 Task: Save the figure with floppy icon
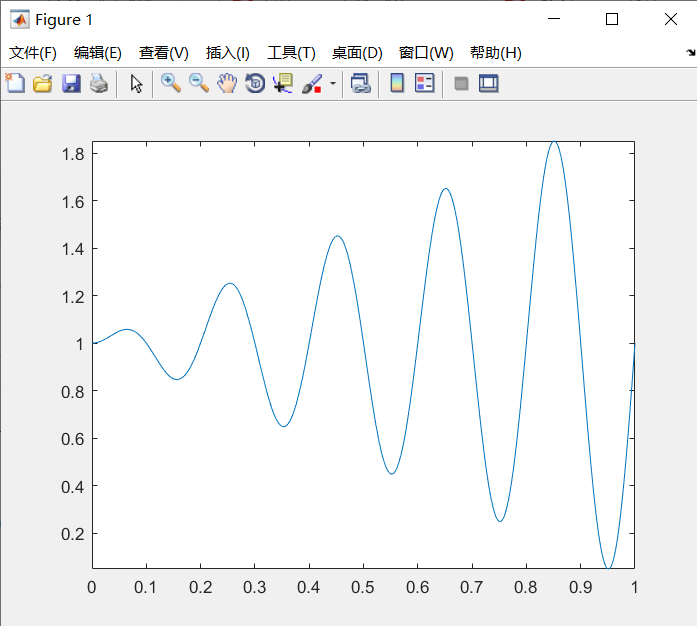71,83
